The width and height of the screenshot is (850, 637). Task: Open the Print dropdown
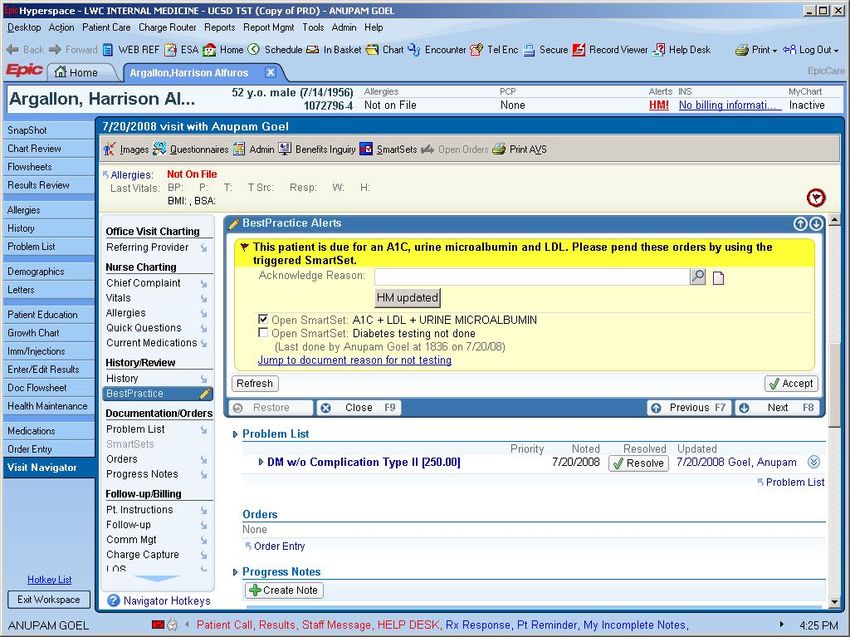(756, 50)
